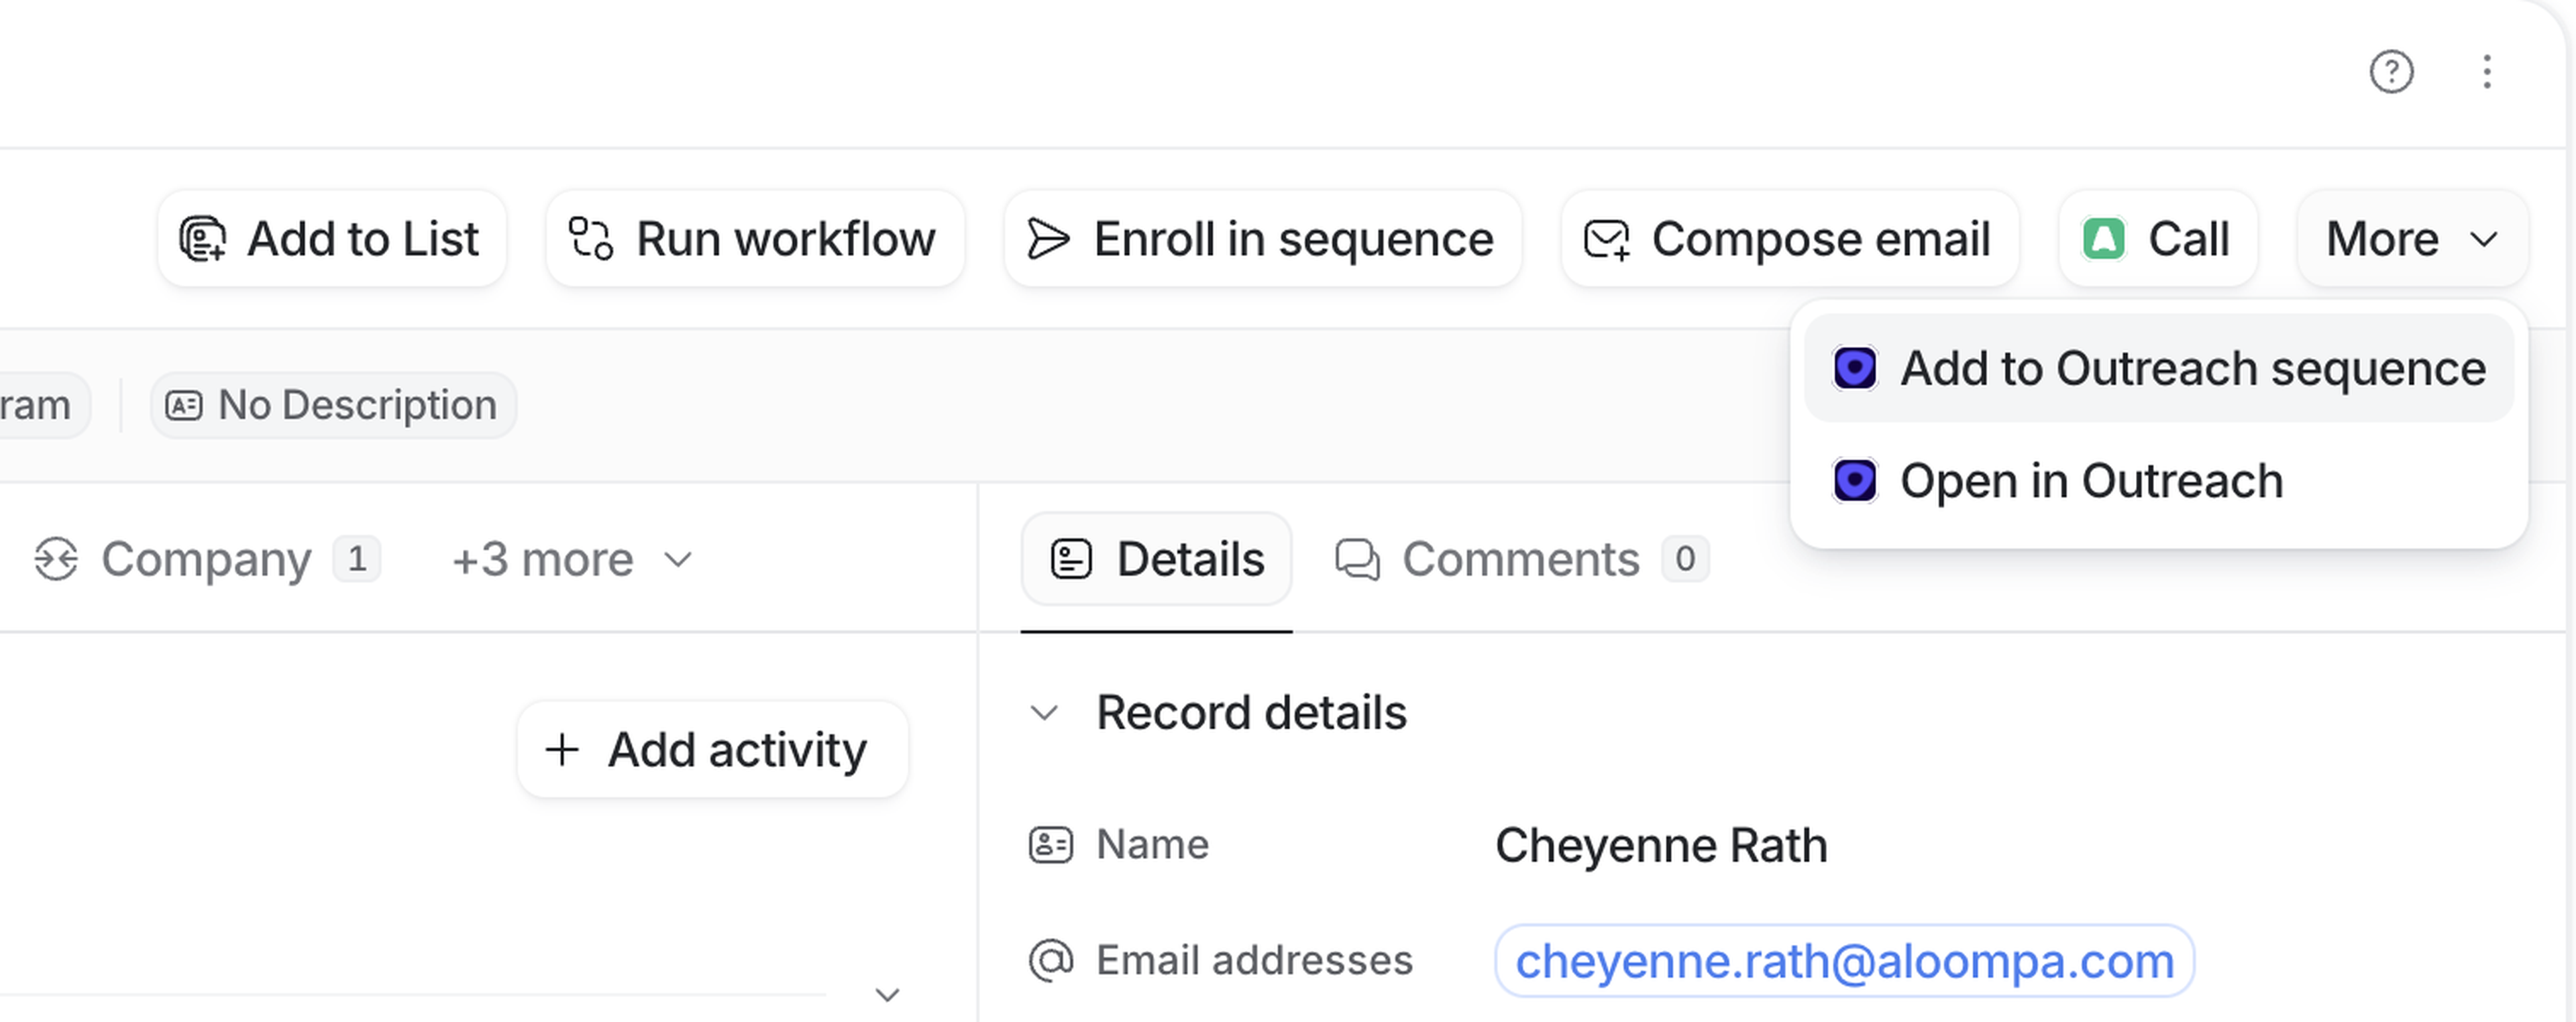Click the No Description chip
2576x1022 pixels.
coord(333,405)
